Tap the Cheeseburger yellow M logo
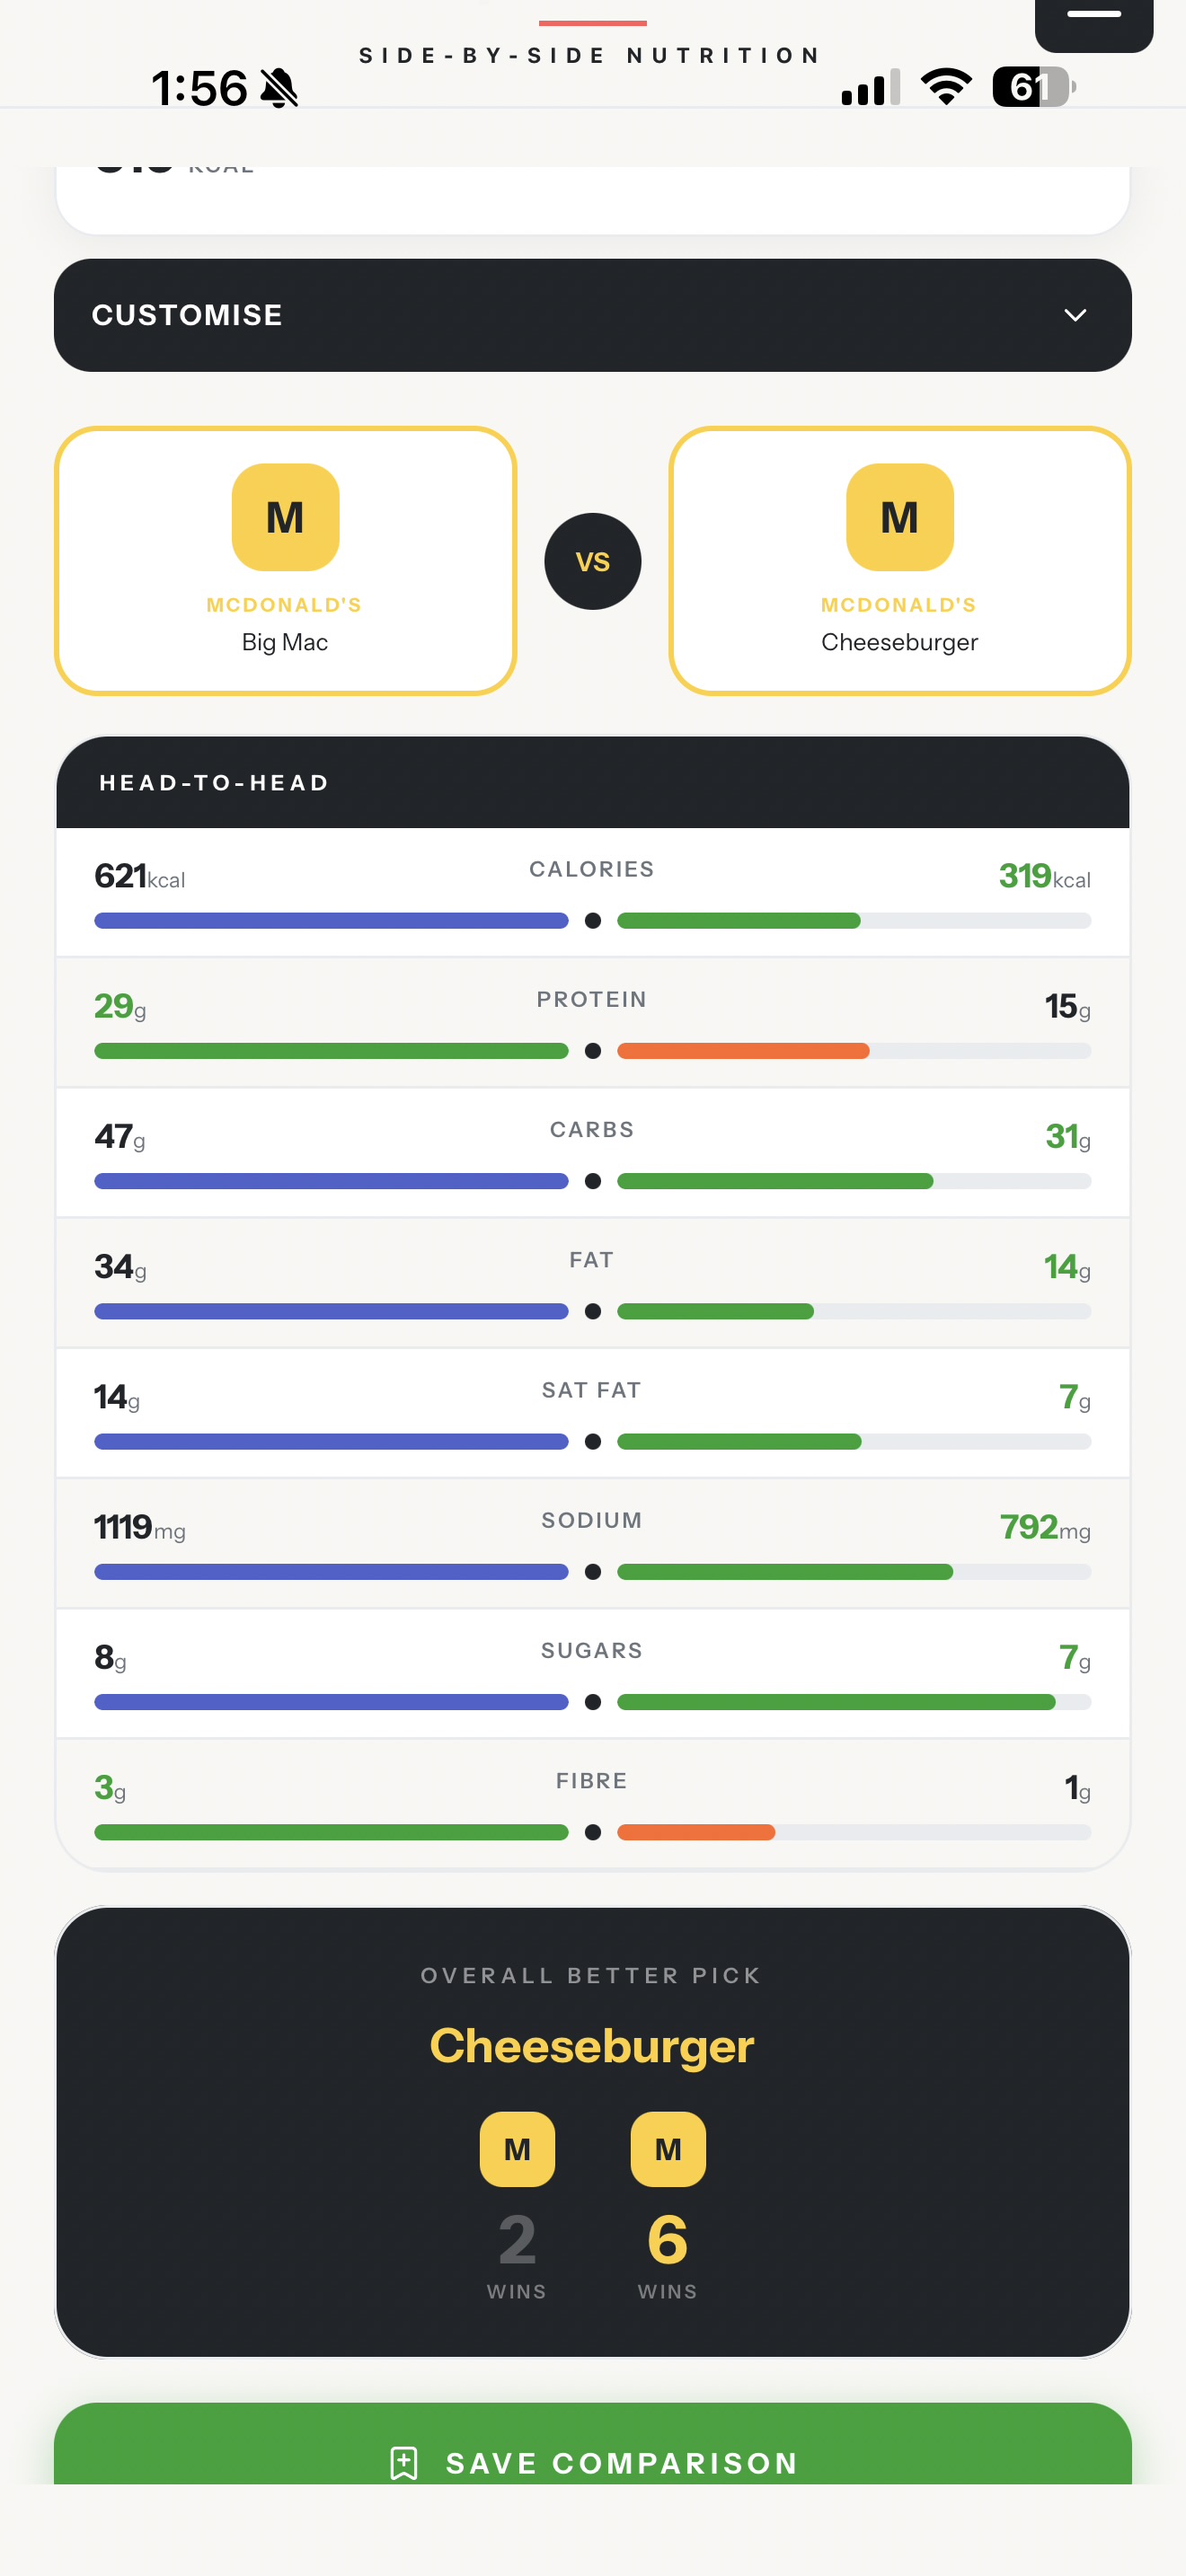 pyautogui.click(x=900, y=517)
